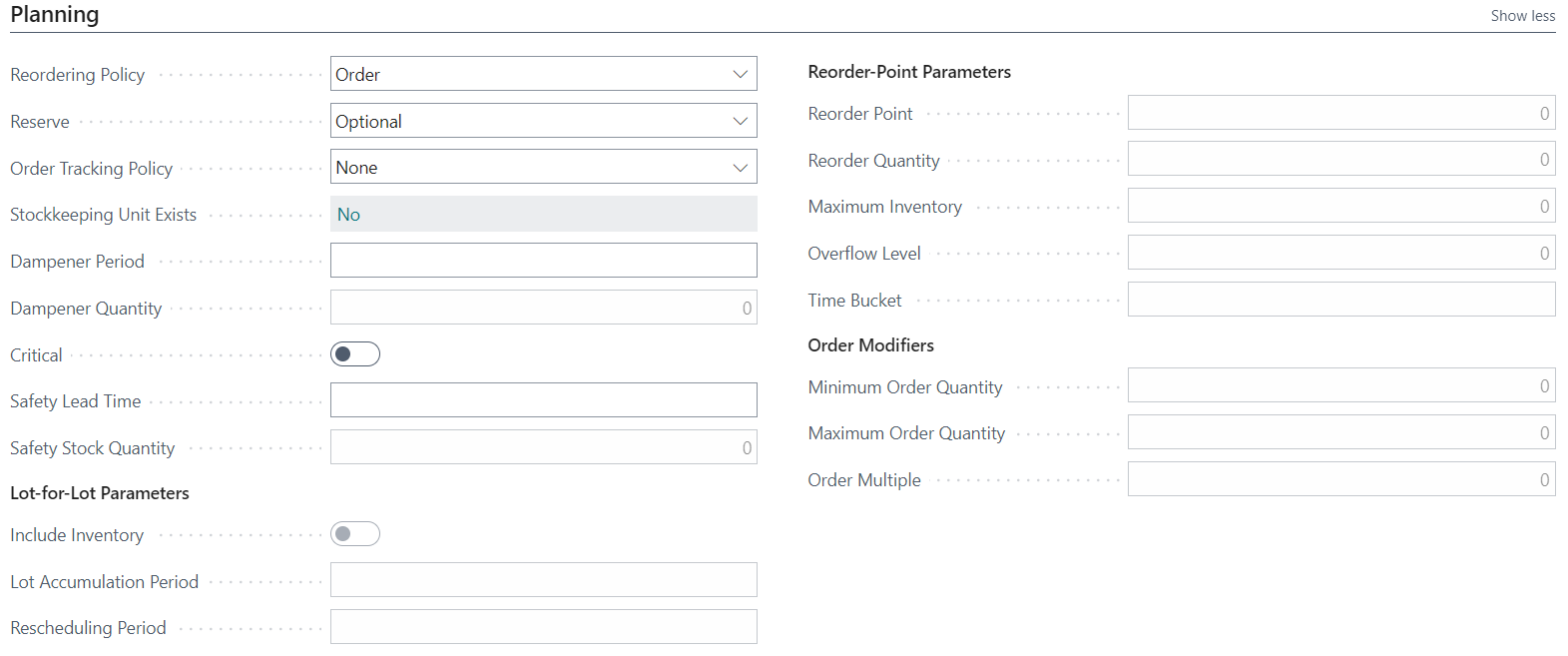Screen dimensions: 1568x656
Task: Disable the Critical toggle
Action: click(x=355, y=353)
